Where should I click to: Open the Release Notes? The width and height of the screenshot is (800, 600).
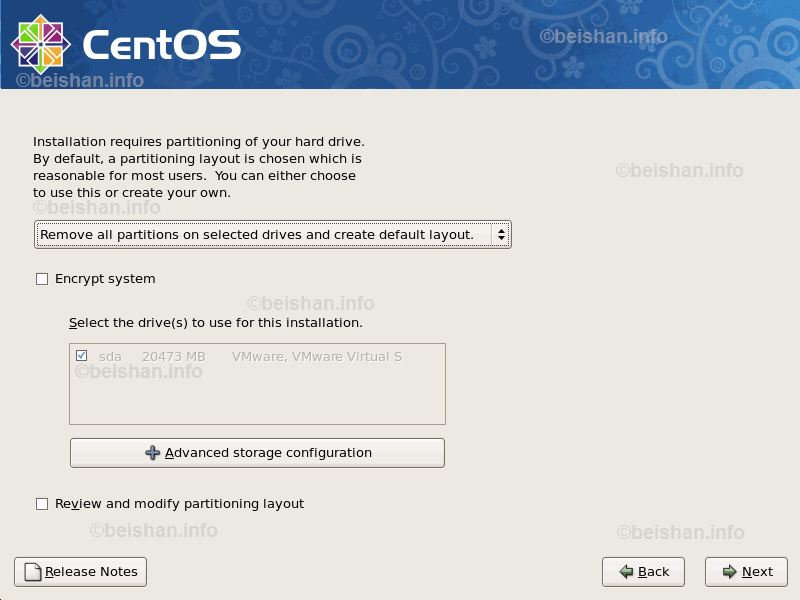80,572
